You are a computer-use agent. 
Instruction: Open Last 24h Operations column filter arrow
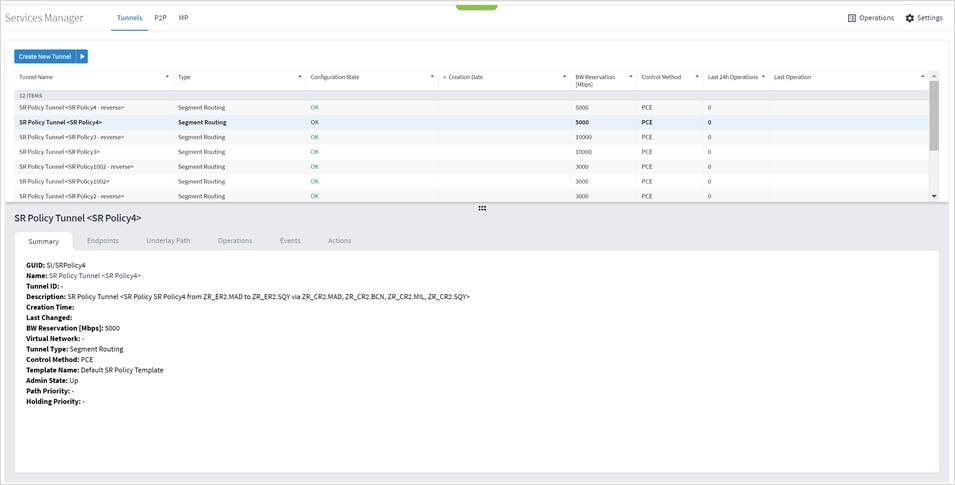pyautogui.click(x=763, y=77)
